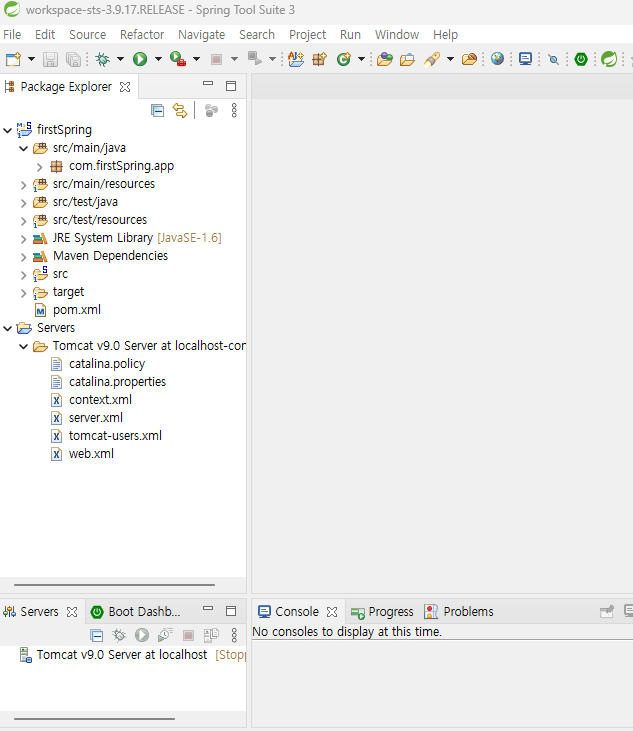Open the Debug dropdown arrow
Screen dimensions: 633x731
[120, 59]
